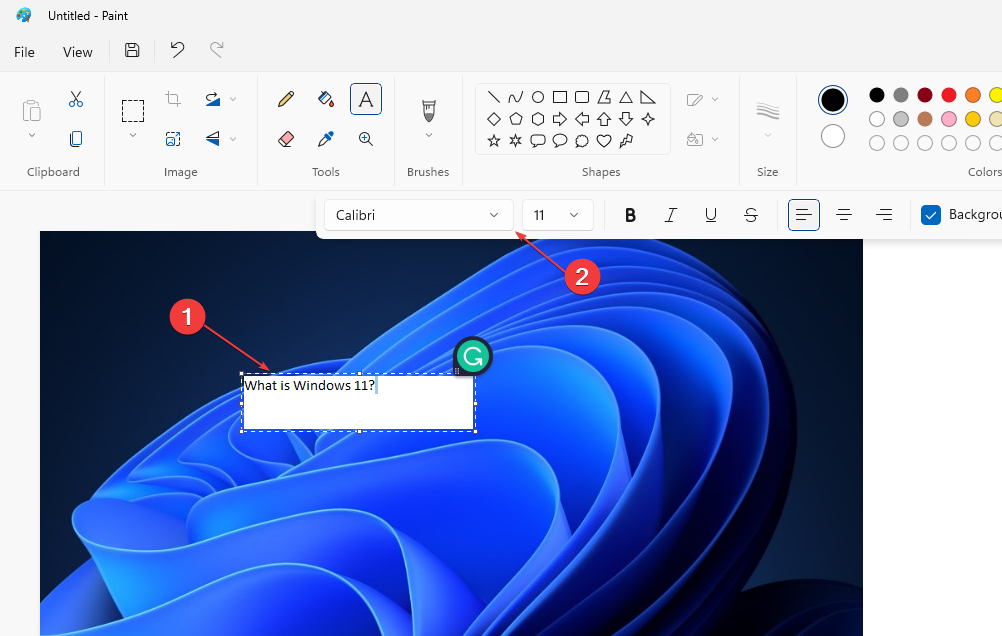Image resolution: width=1002 pixels, height=636 pixels.
Task: Click the Redo arrow
Action: click(217, 50)
